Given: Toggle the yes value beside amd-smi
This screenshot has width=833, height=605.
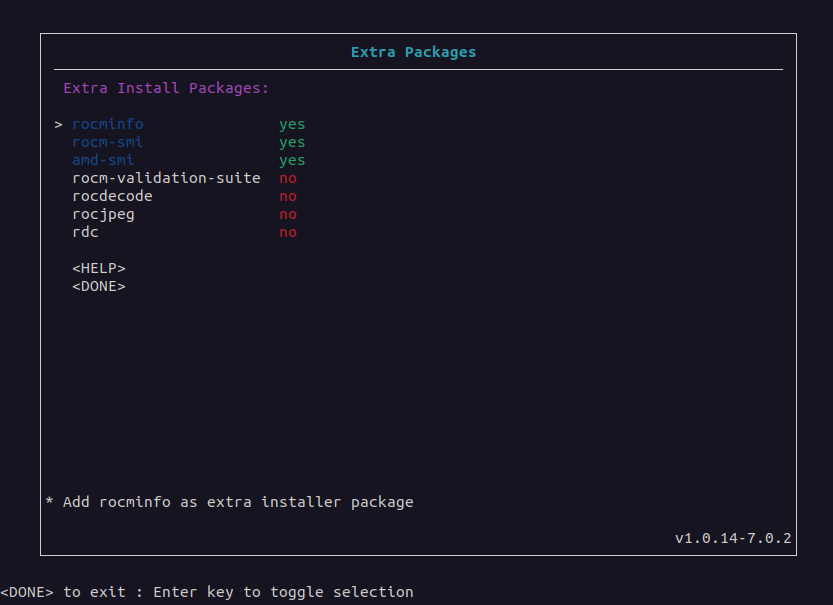Looking at the screenshot, I should [x=292, y=161].
